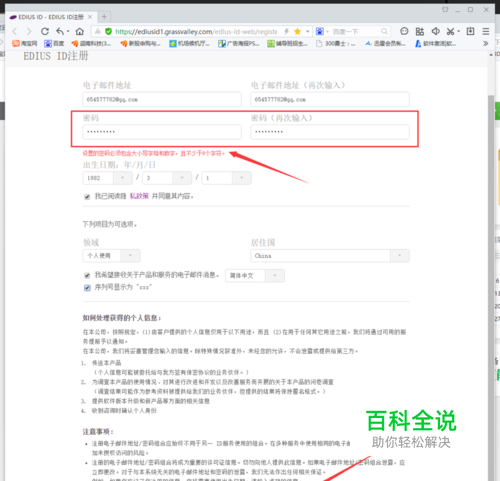Screen dimensions: 500x481
Task: Click the address bar URL
Action: [x=196, y=32]
